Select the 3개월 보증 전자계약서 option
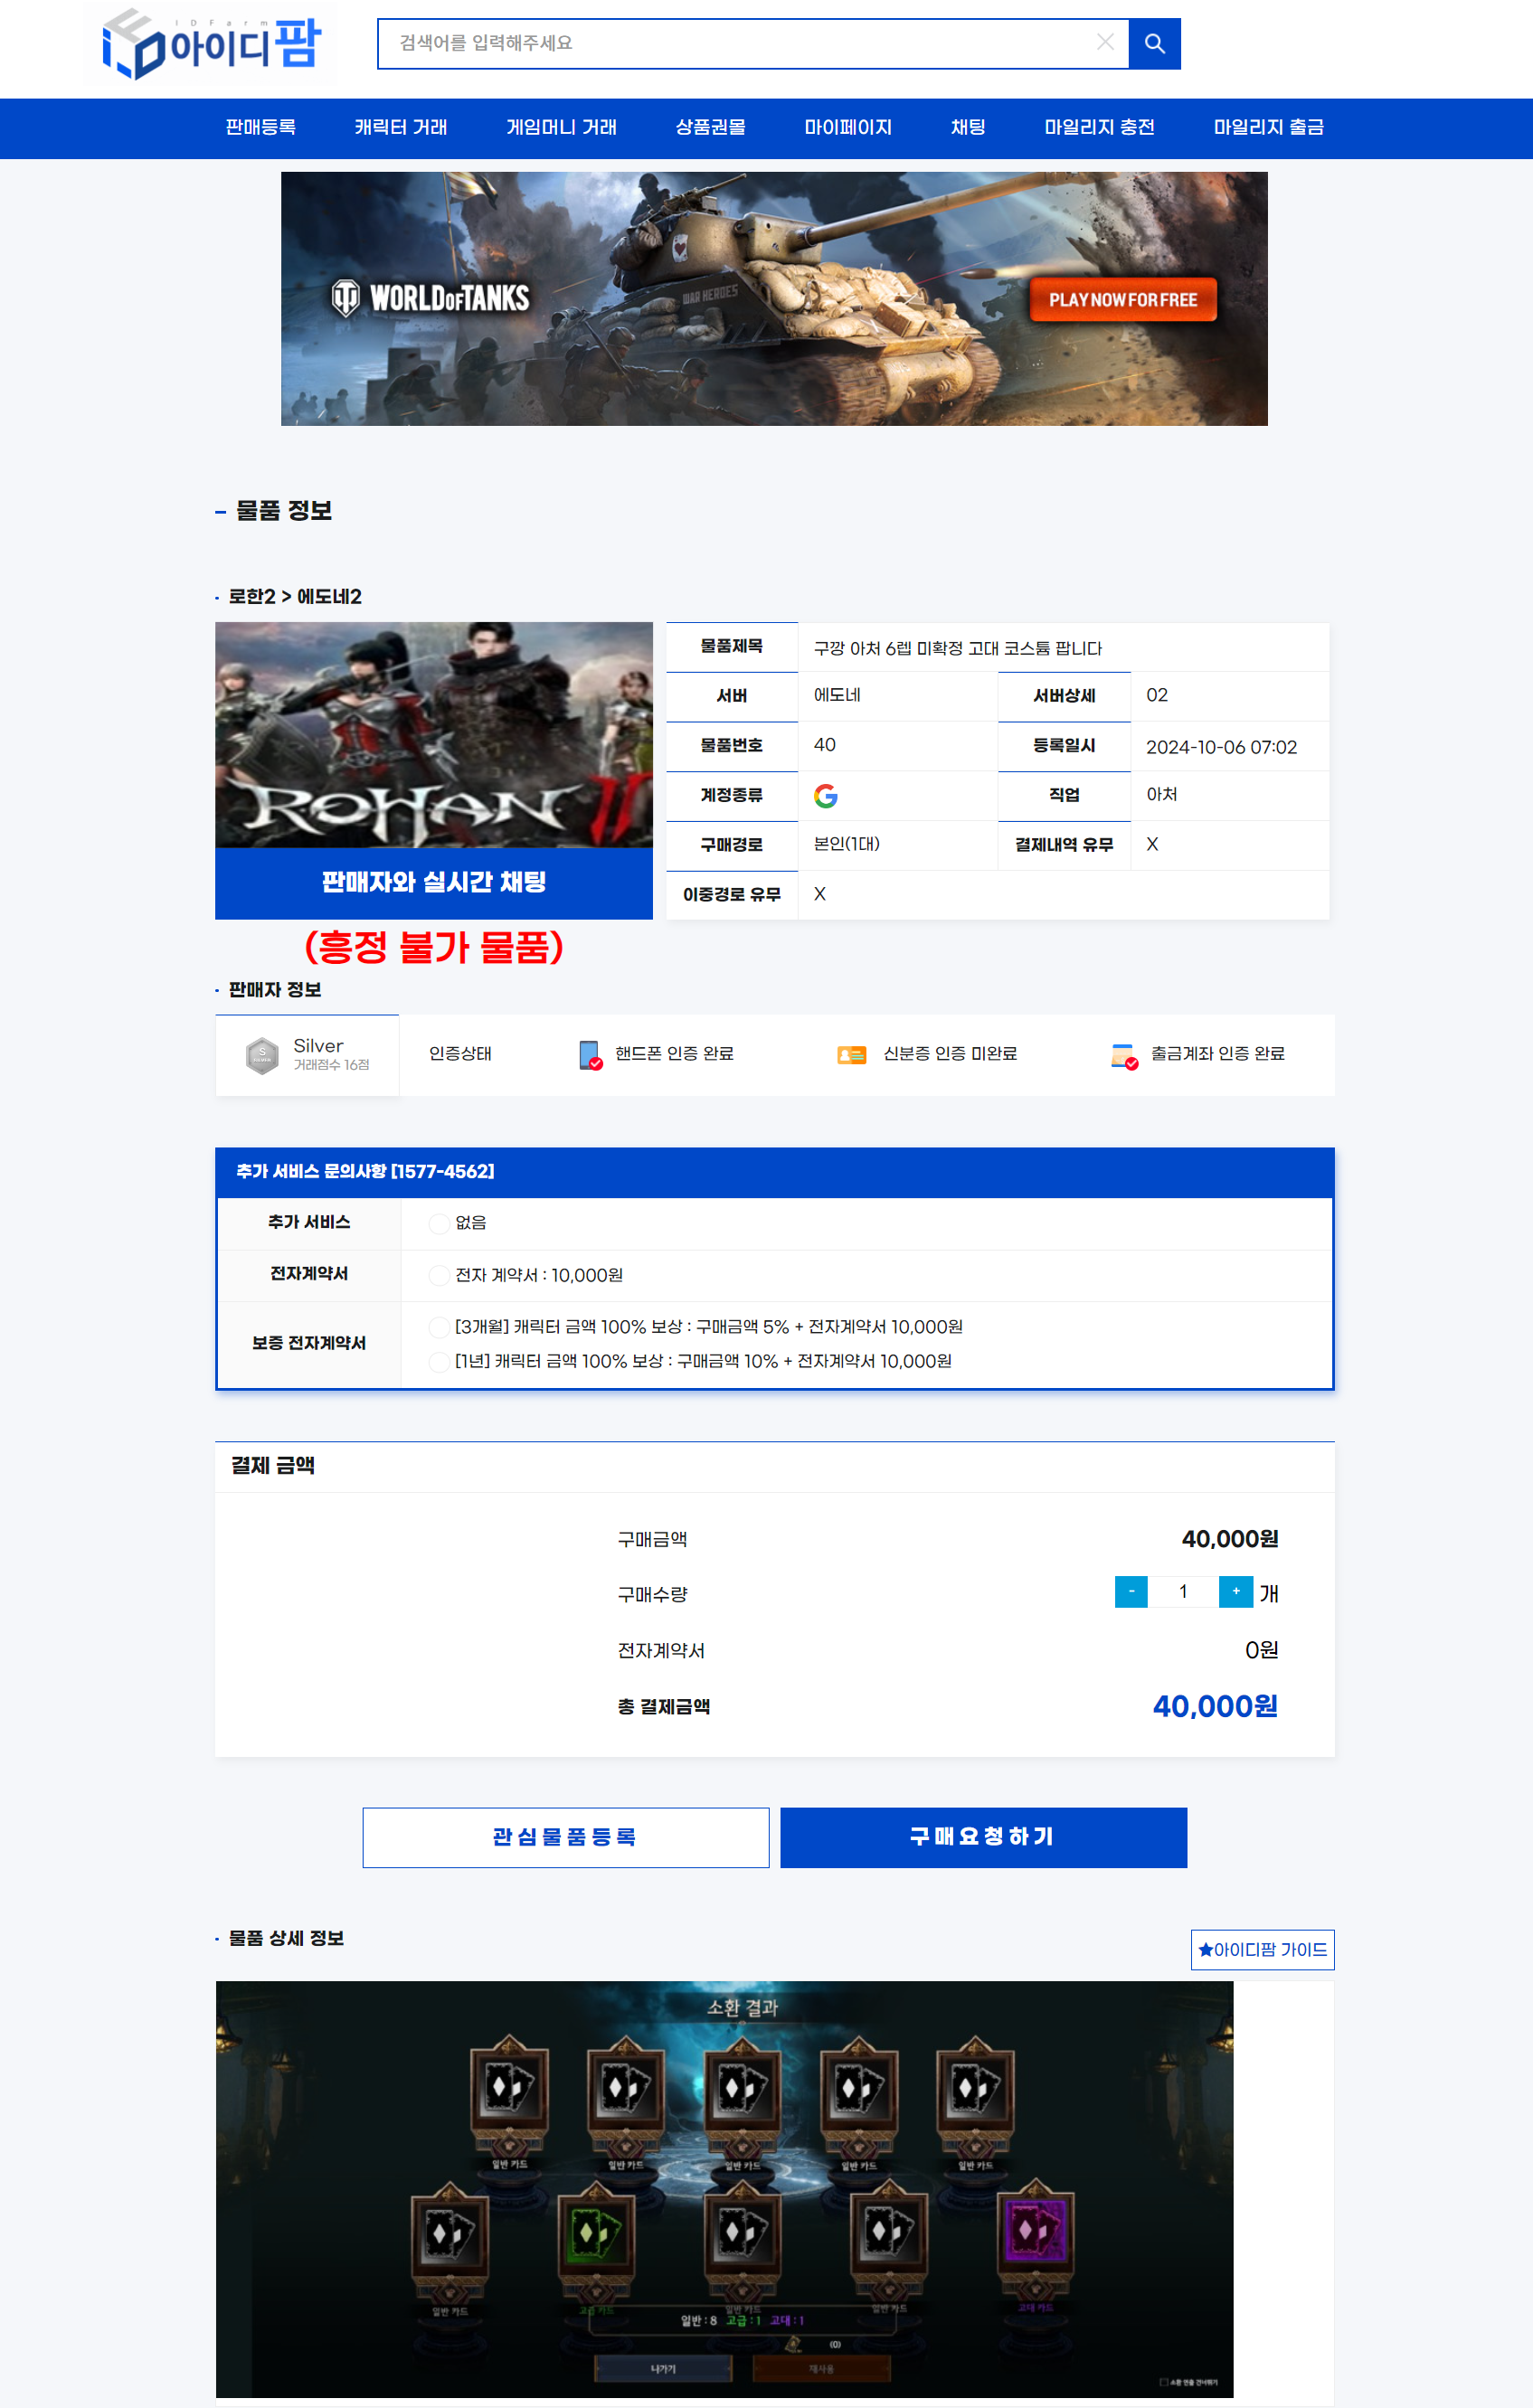 tap(438, 1327)
